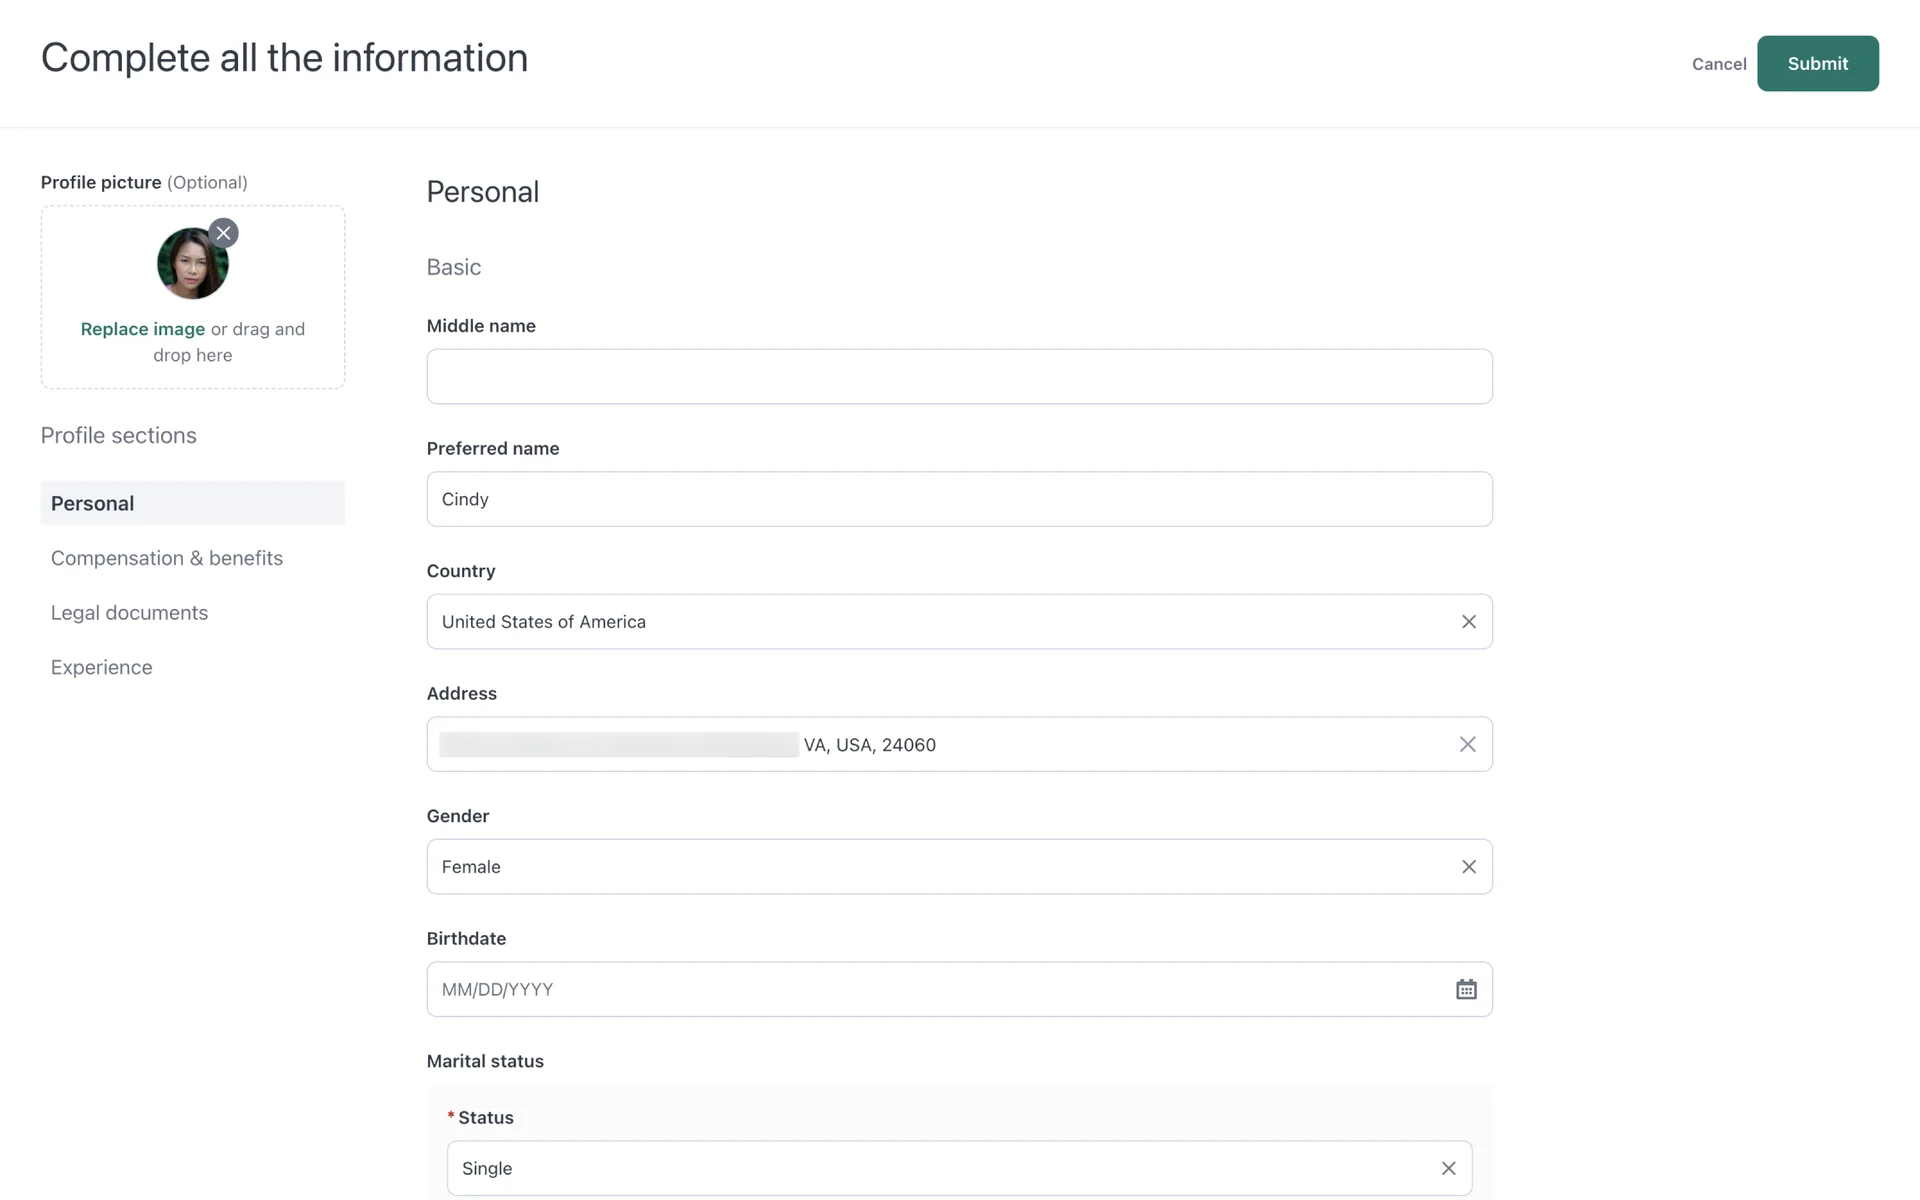Go to Compensation & benefits section
1920x1200 pixels.
click(167, 558)
